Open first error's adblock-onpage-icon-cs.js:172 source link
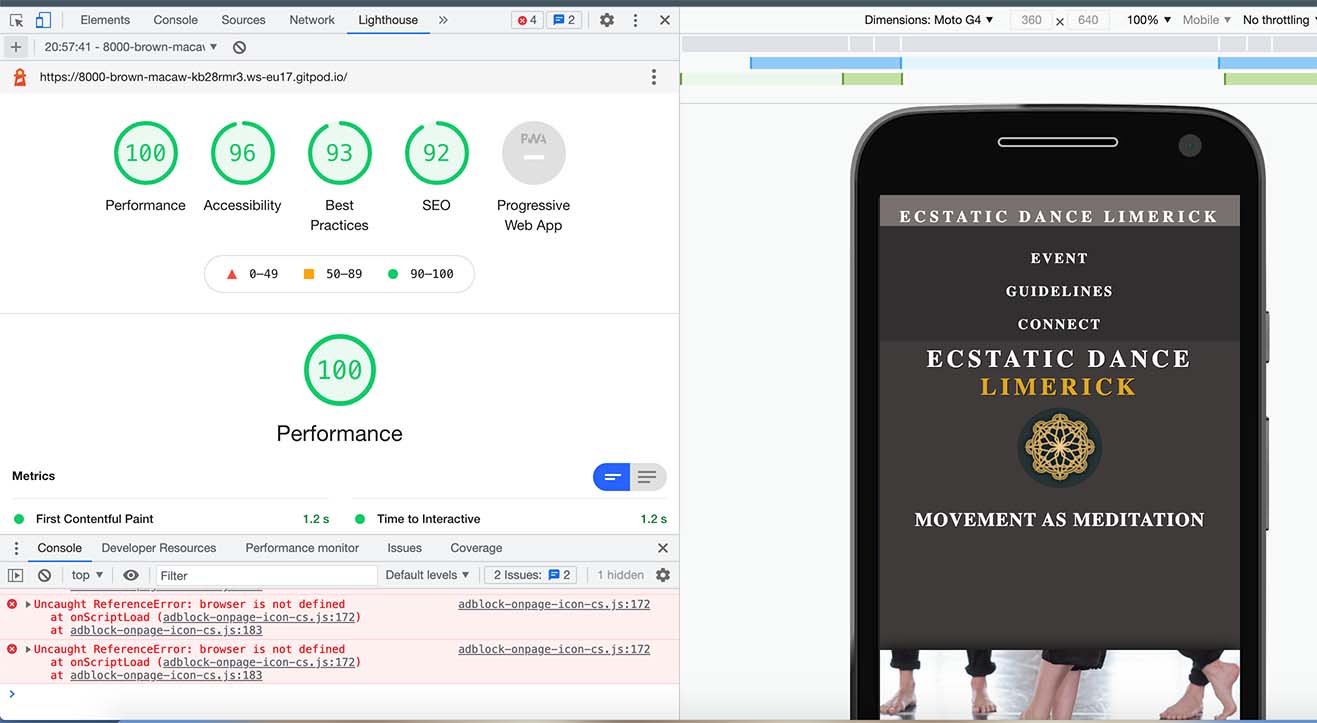This screenshot has height=723, width=1317. click(554, 604)
